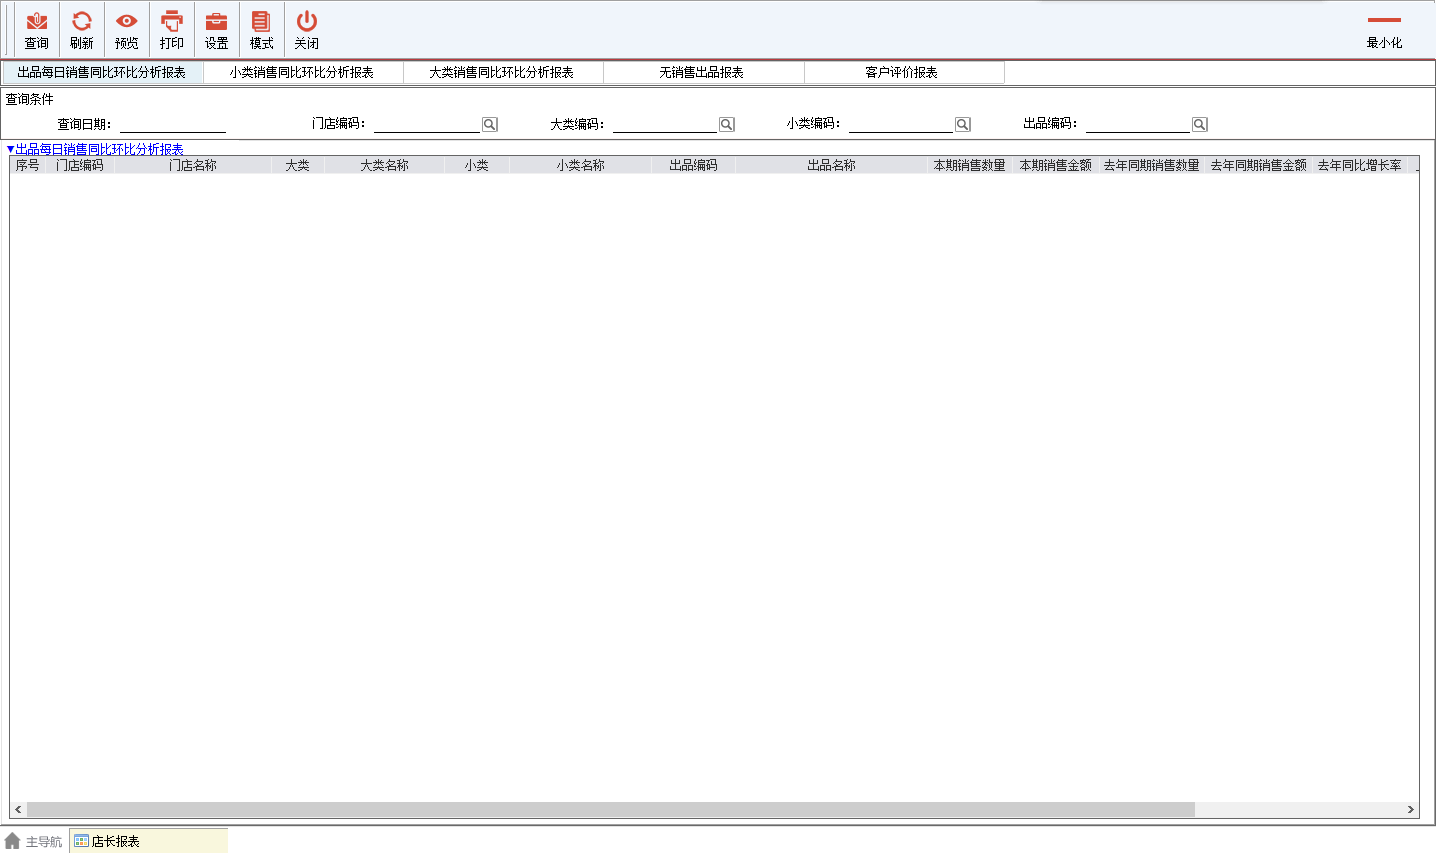
Task: Click the horizontal scrollbar thumb
Action: point(611,809)
